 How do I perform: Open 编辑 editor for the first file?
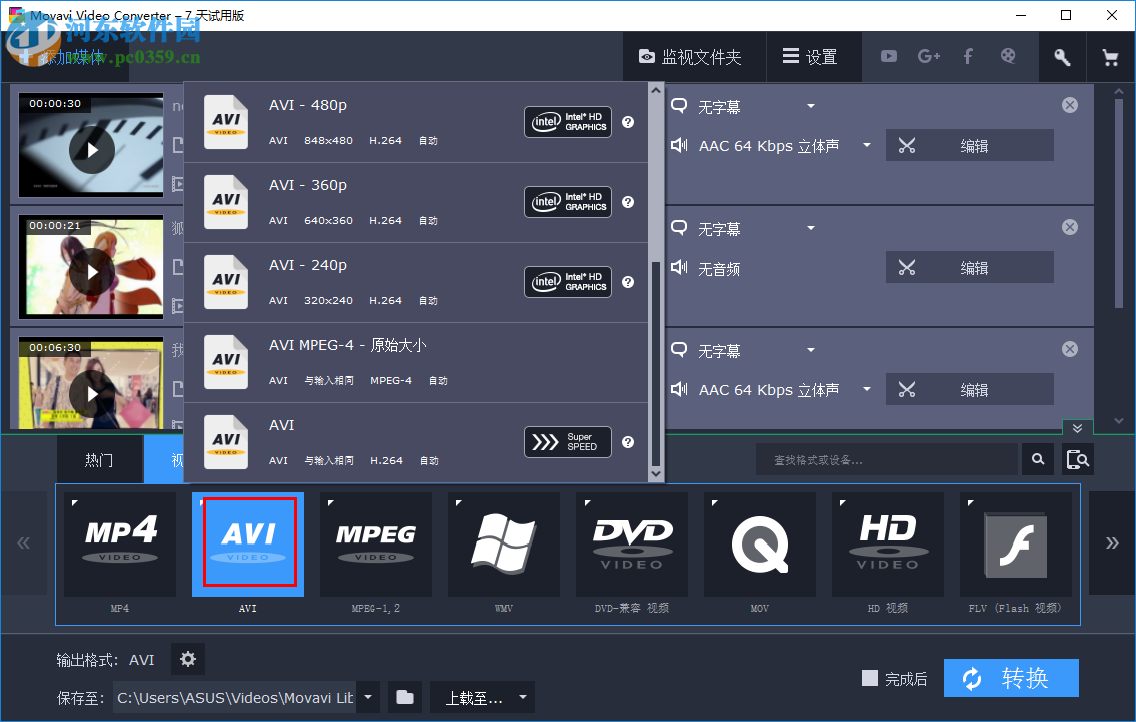point(969,144)
